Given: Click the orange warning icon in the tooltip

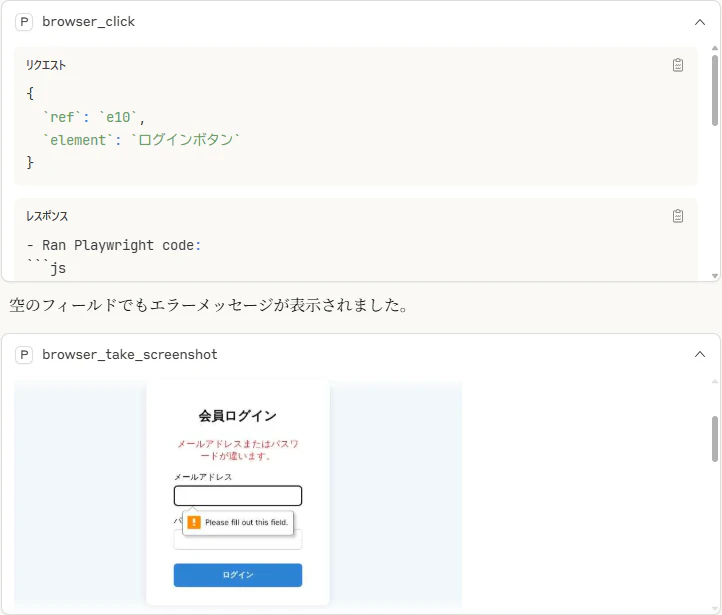Looking at the screenshot, I should point(194,522).
